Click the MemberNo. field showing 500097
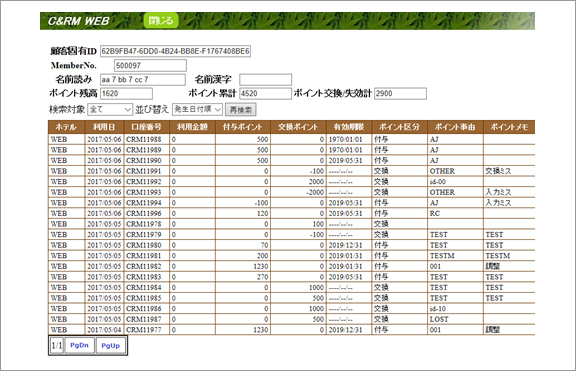The image size is (576, 371). click(150, 65)
